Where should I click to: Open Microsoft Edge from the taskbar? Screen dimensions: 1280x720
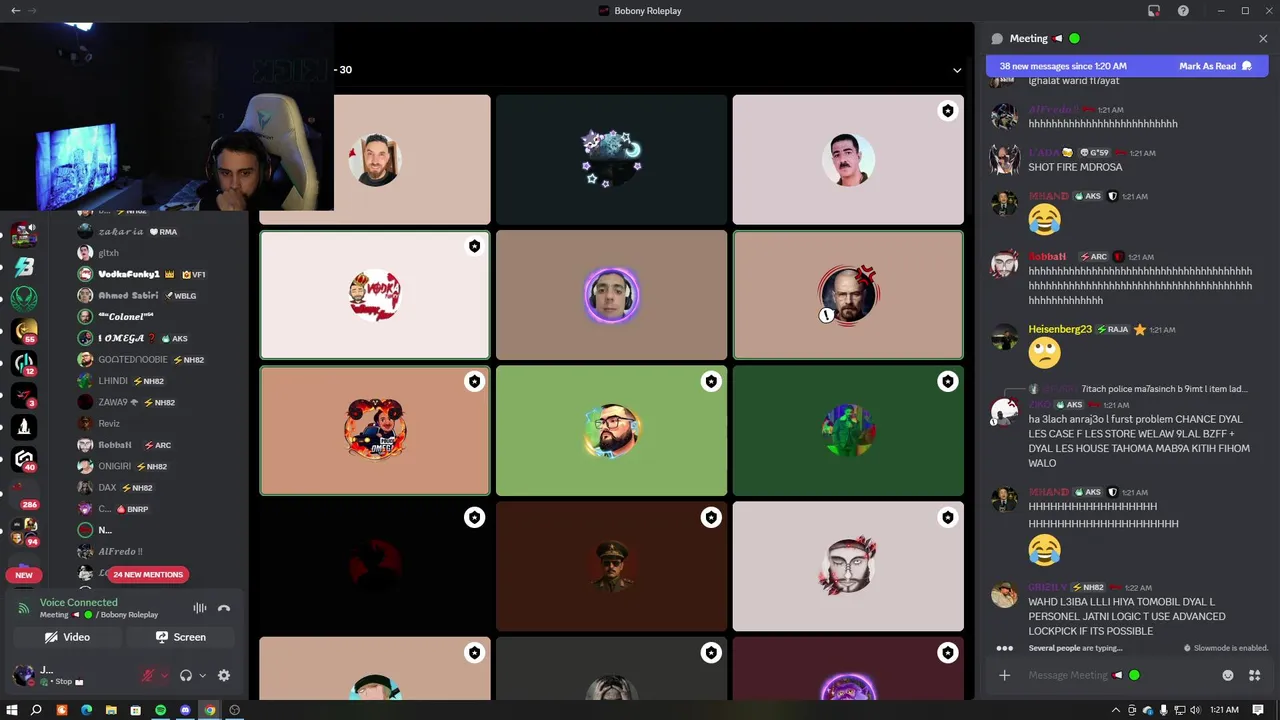(x=86, y=710)
